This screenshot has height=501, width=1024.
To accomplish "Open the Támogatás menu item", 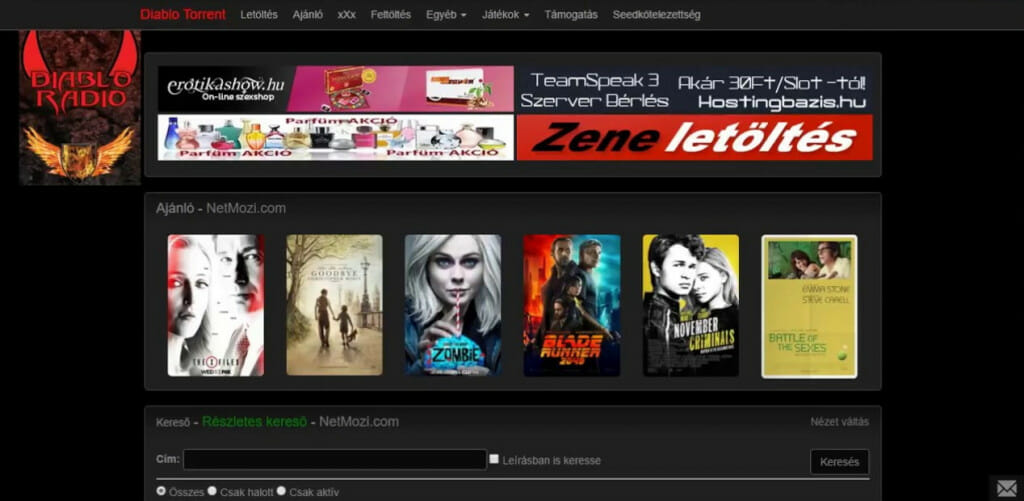I will coord(571,14).
